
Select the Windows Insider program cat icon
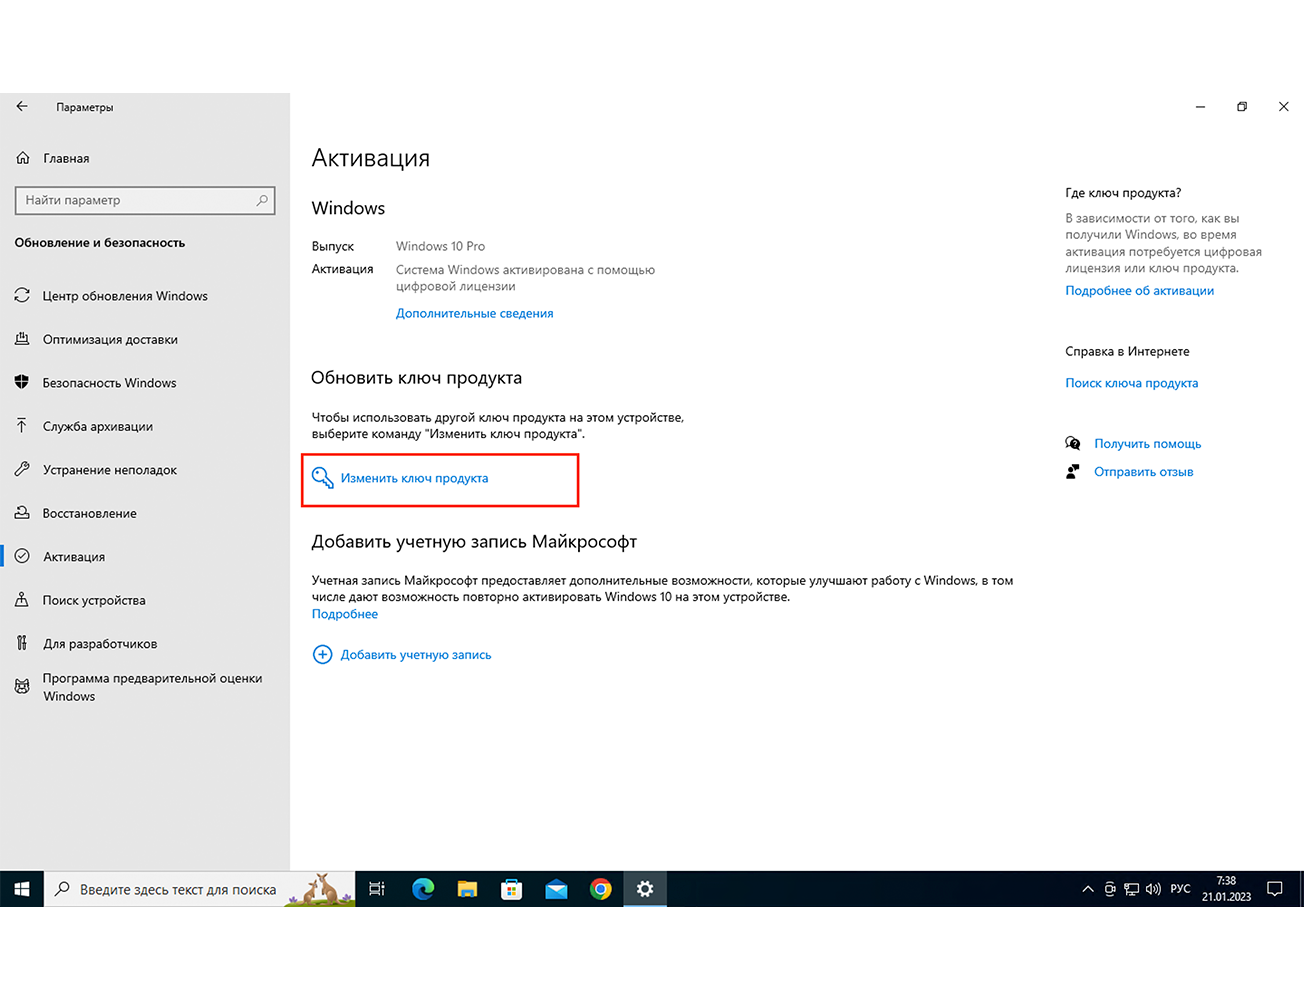point(22,687)
